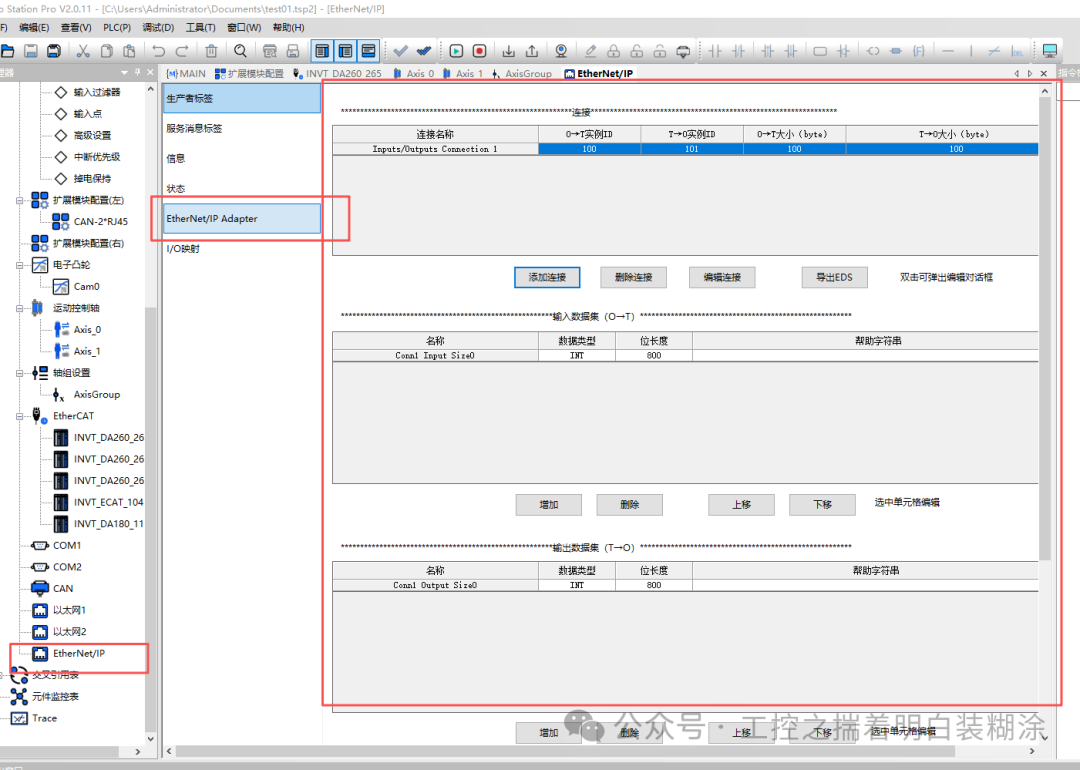The image size is (1080, 770).
Task: Click the monitor webcam-style icon
Action: (x=561, y=51)
